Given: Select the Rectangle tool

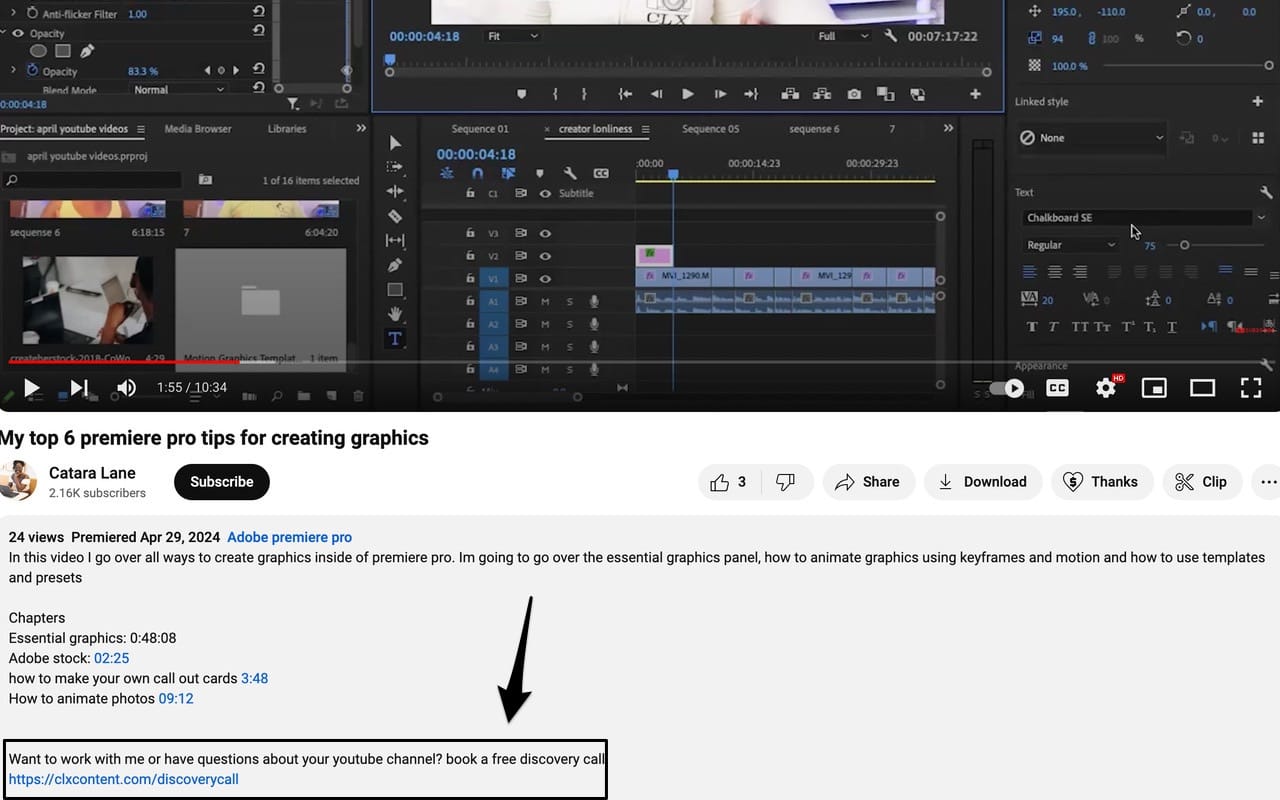Looking at the screenshot, I should (x=395, y=290).
